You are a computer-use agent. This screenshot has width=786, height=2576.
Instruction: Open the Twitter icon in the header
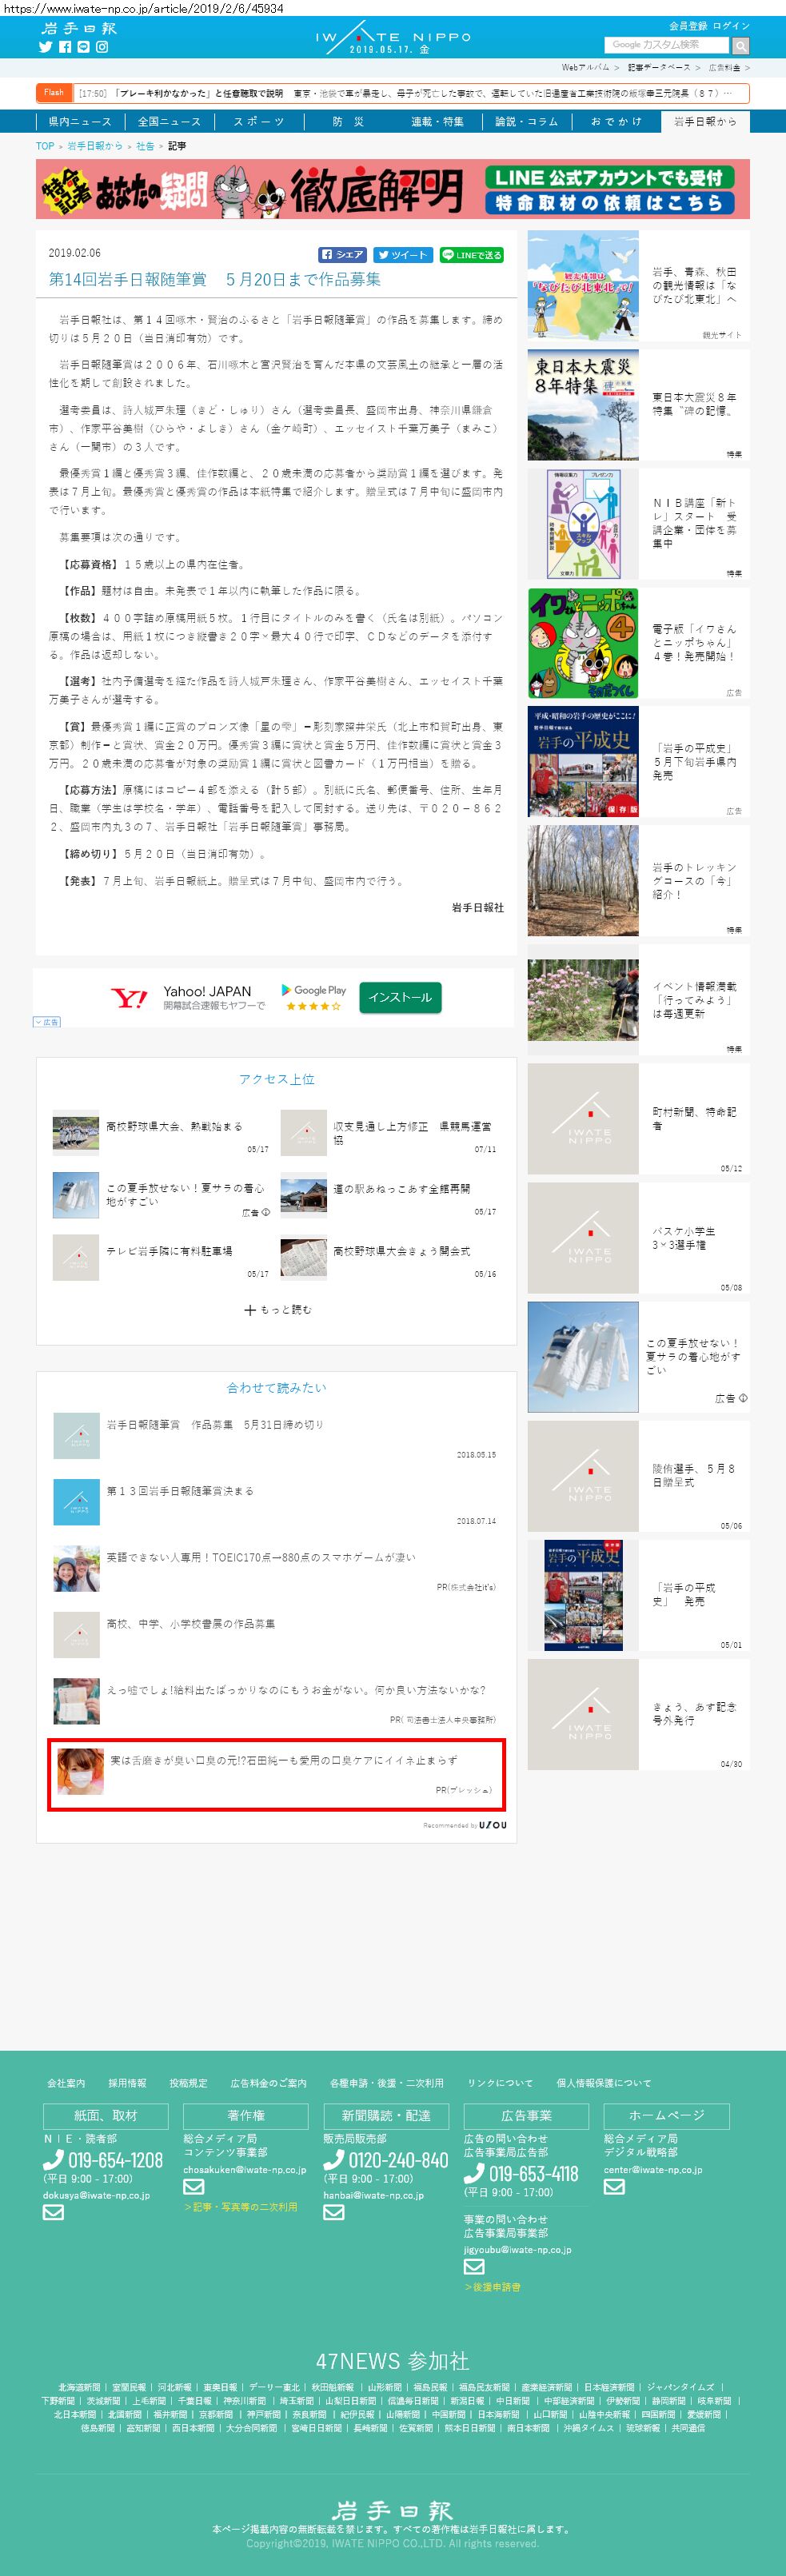click(45, 47)
